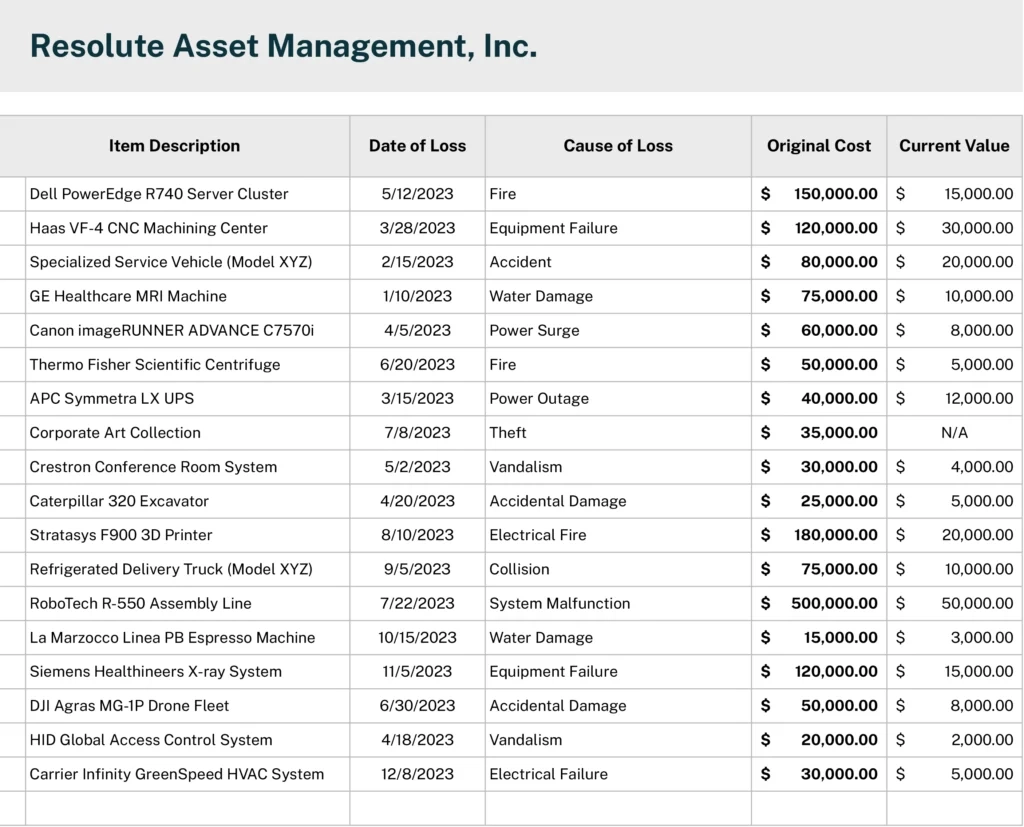This screenshot has height=827, width=1024.
Task: Select the Item Description column header
Action: (174, 146)
